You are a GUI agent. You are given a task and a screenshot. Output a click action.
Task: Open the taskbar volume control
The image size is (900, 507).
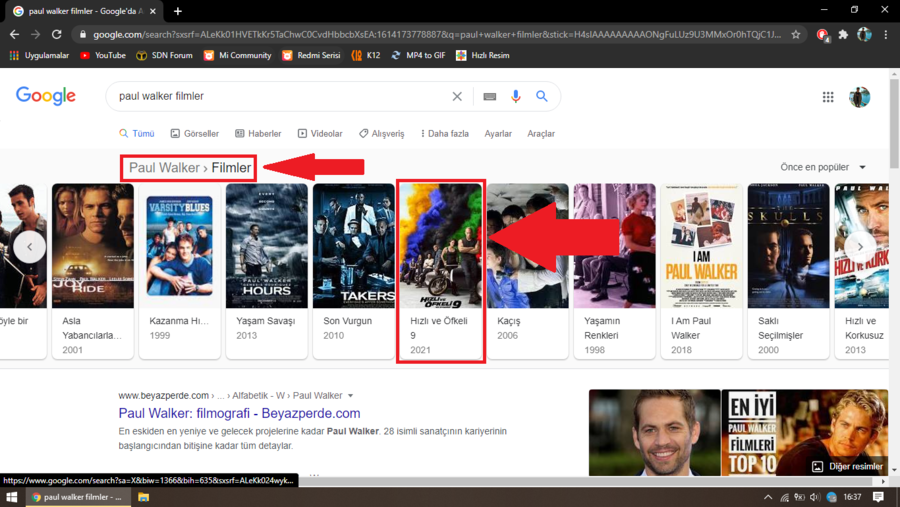click(814, 497)
